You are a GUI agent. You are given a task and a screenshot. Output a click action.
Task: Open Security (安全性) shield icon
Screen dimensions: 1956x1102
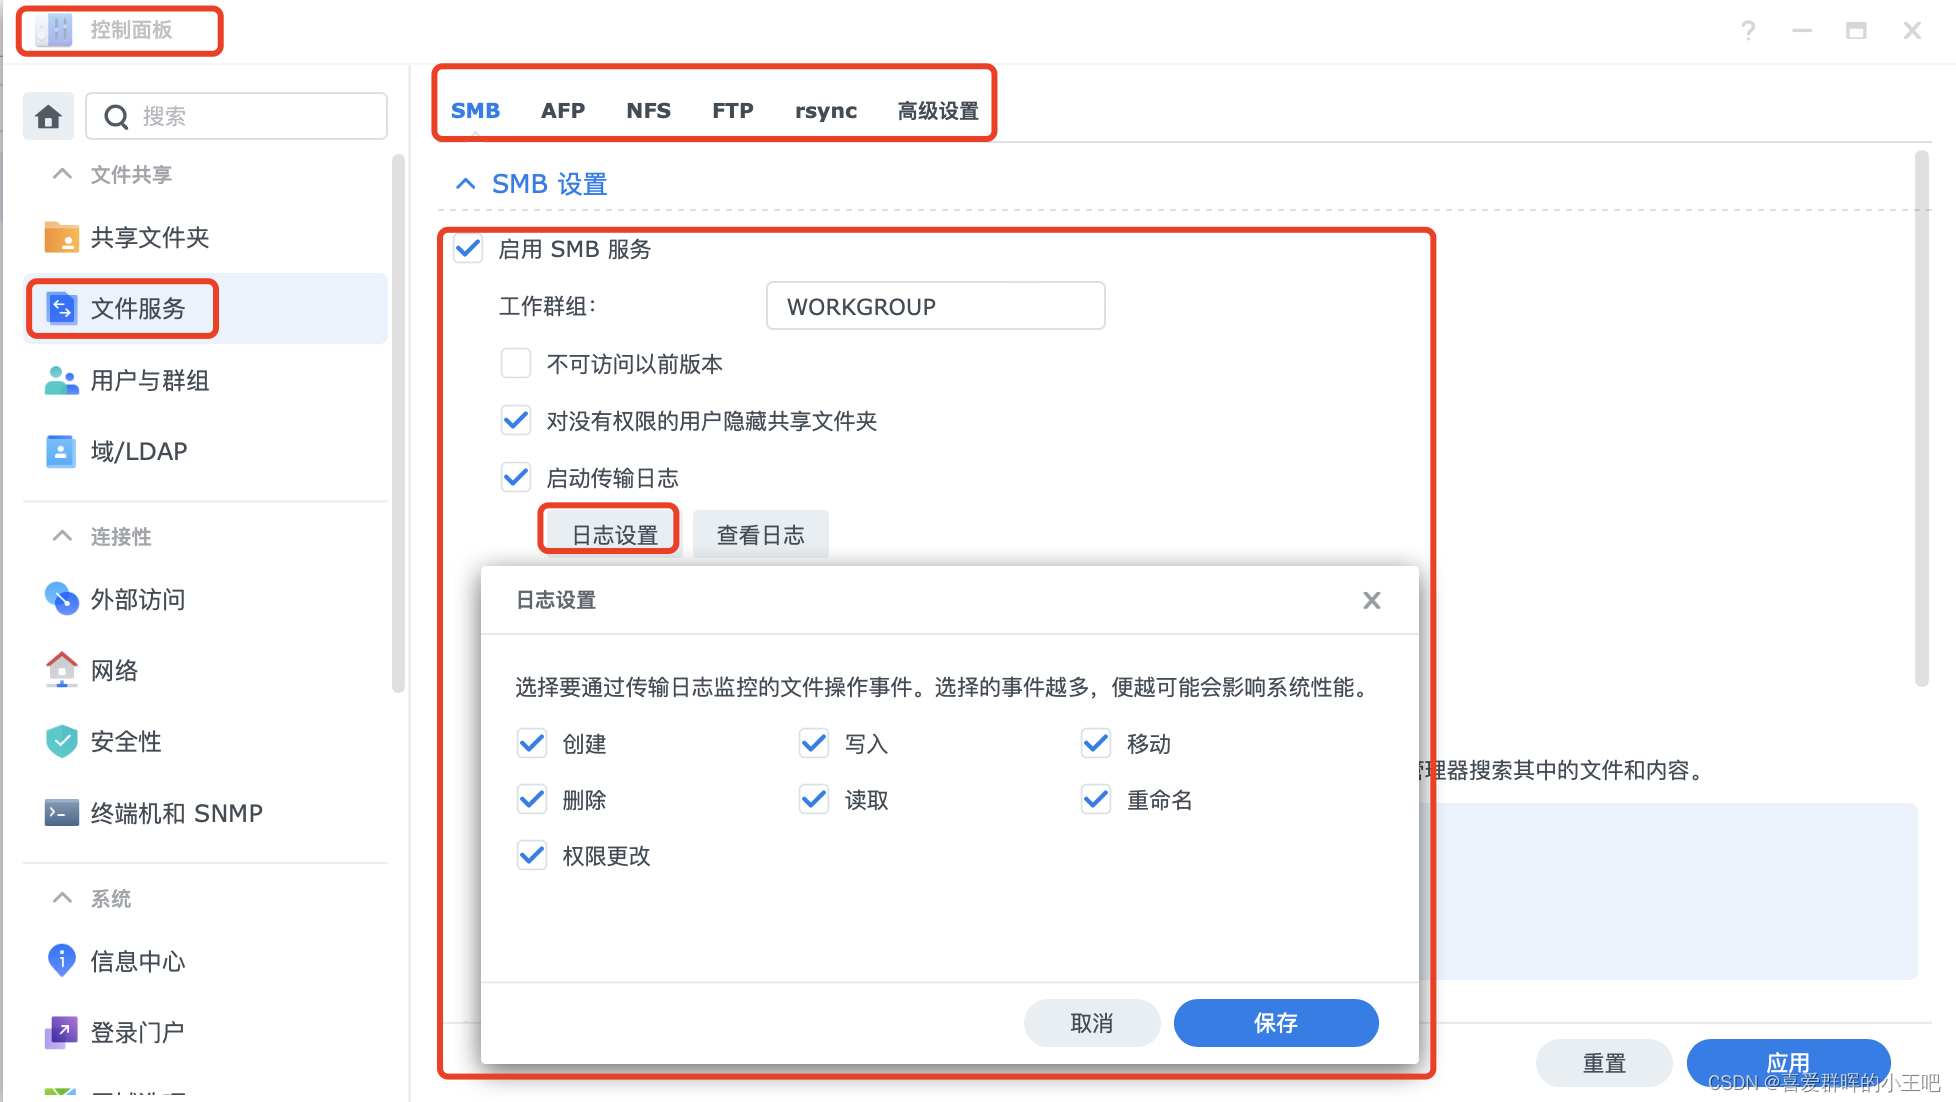coord(61,741)
